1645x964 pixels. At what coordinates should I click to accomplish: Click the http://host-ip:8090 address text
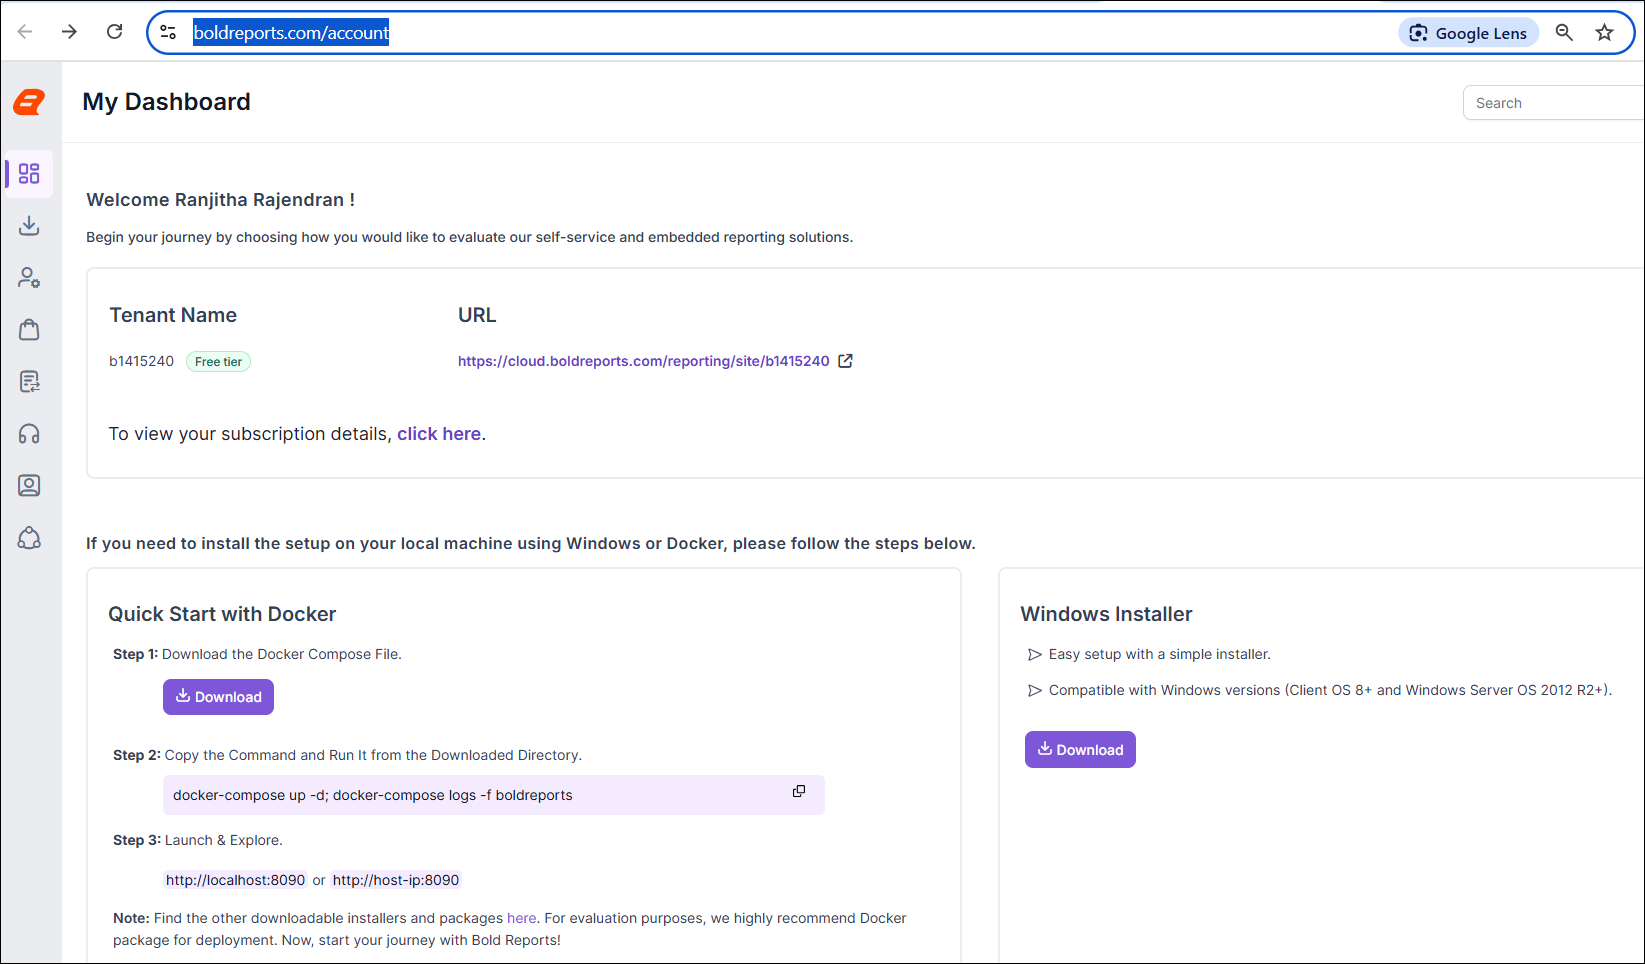tap(396, 880)
